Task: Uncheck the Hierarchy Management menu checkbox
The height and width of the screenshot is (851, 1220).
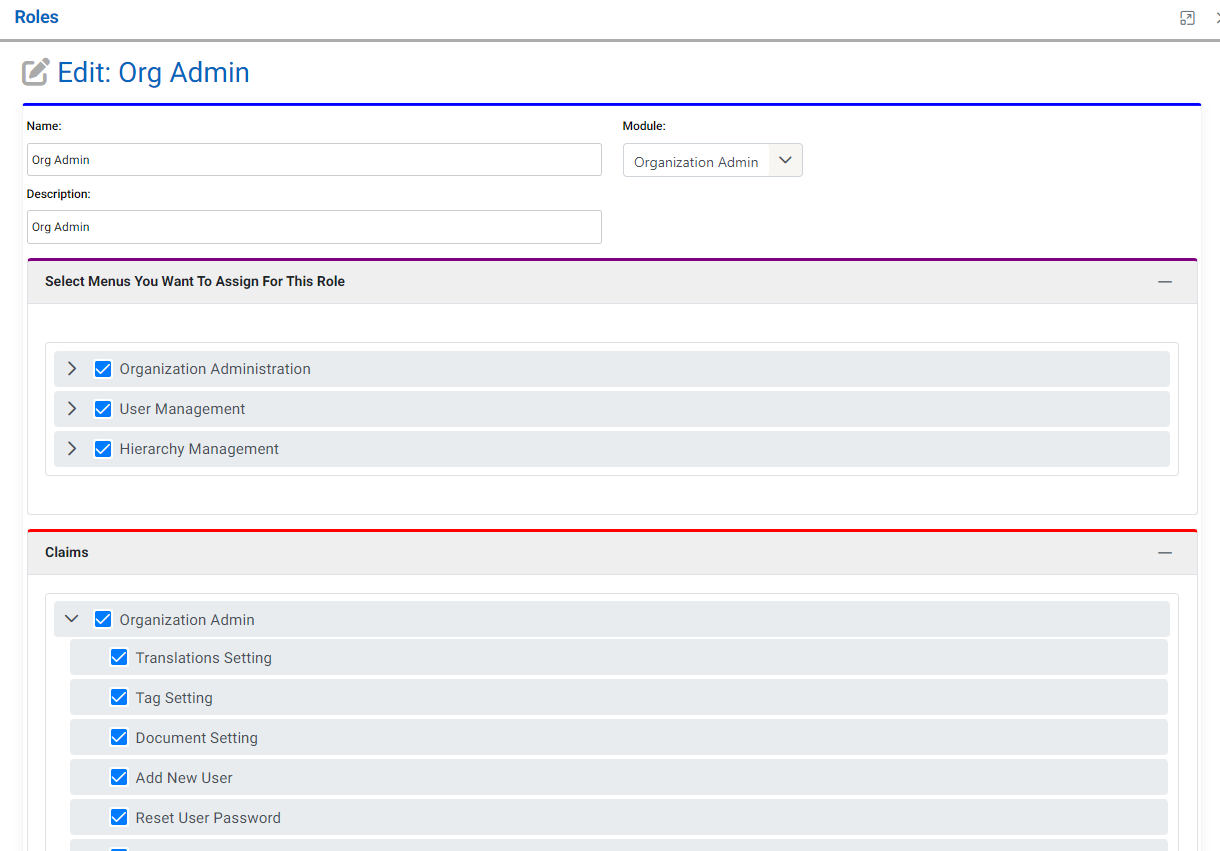Action: coord(102,449)
